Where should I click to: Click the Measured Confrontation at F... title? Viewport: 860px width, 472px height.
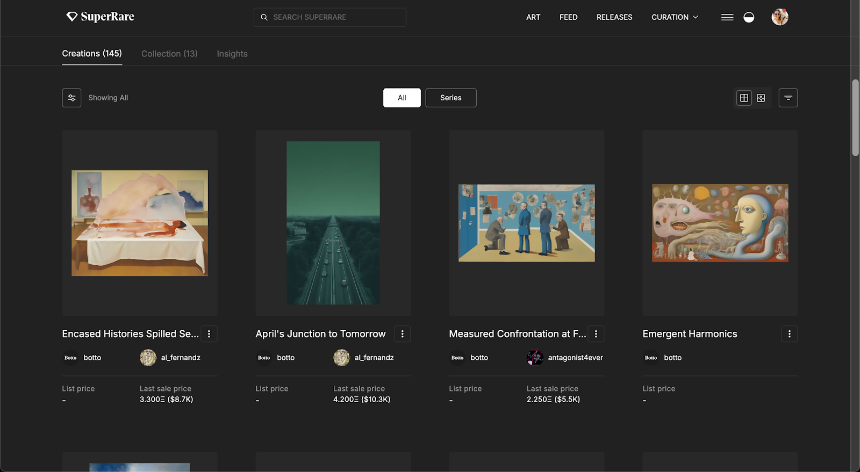point(517,334)
